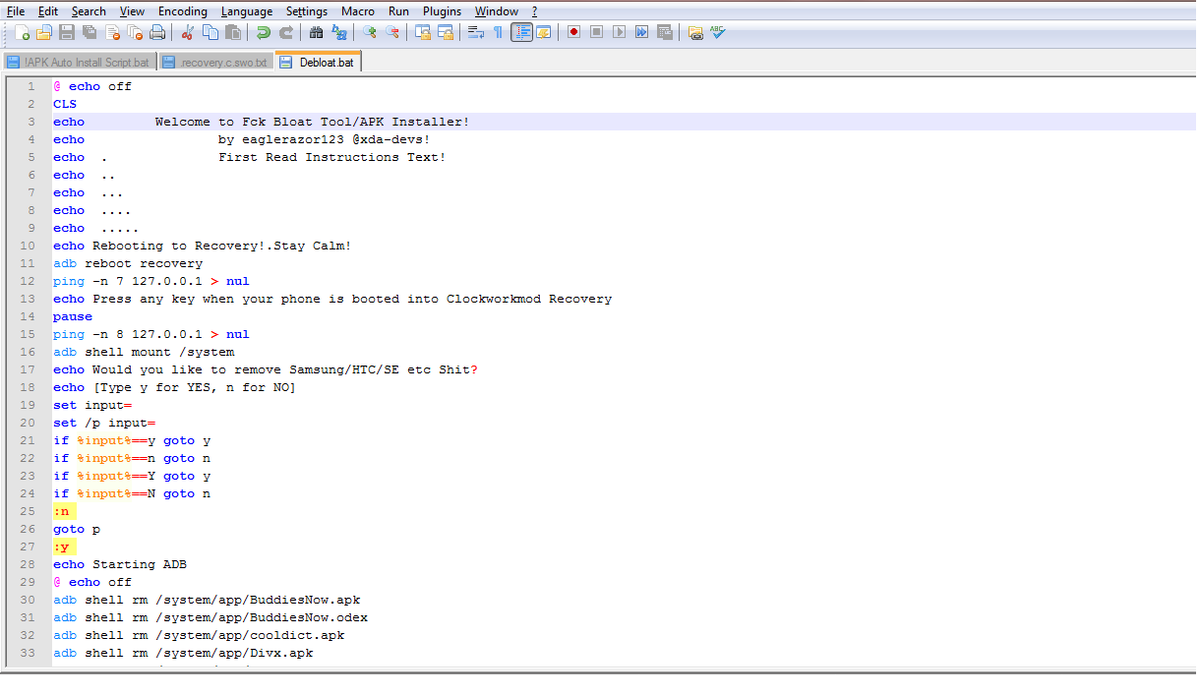1200x675 pixels.
Task: Play back the recorded macro
Action: pyautogui.click(x=619, y=32)
